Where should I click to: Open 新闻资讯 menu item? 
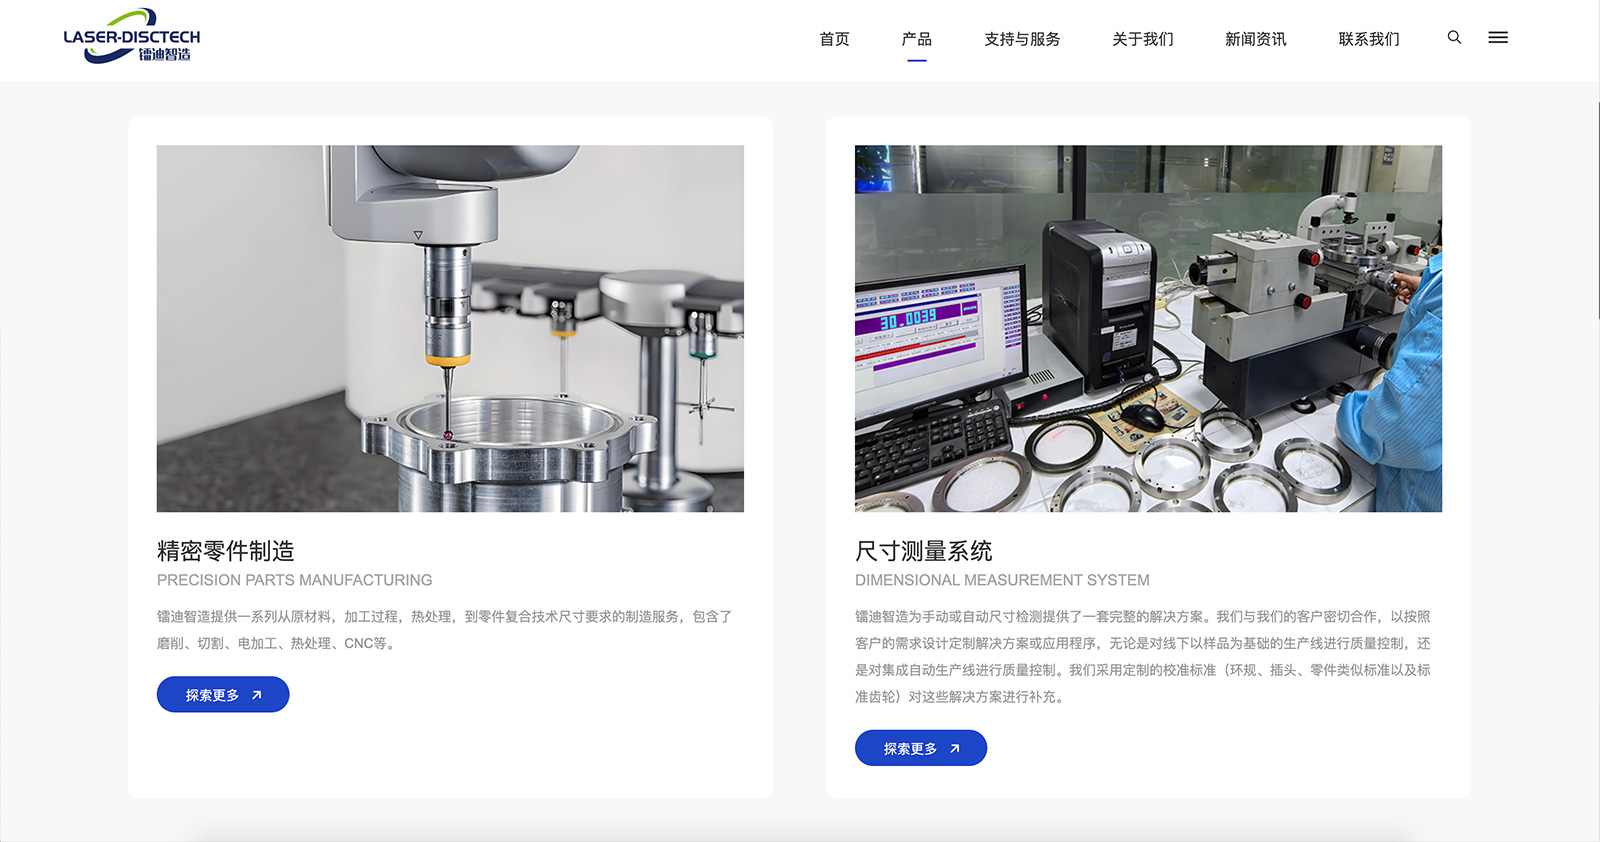1255,39
